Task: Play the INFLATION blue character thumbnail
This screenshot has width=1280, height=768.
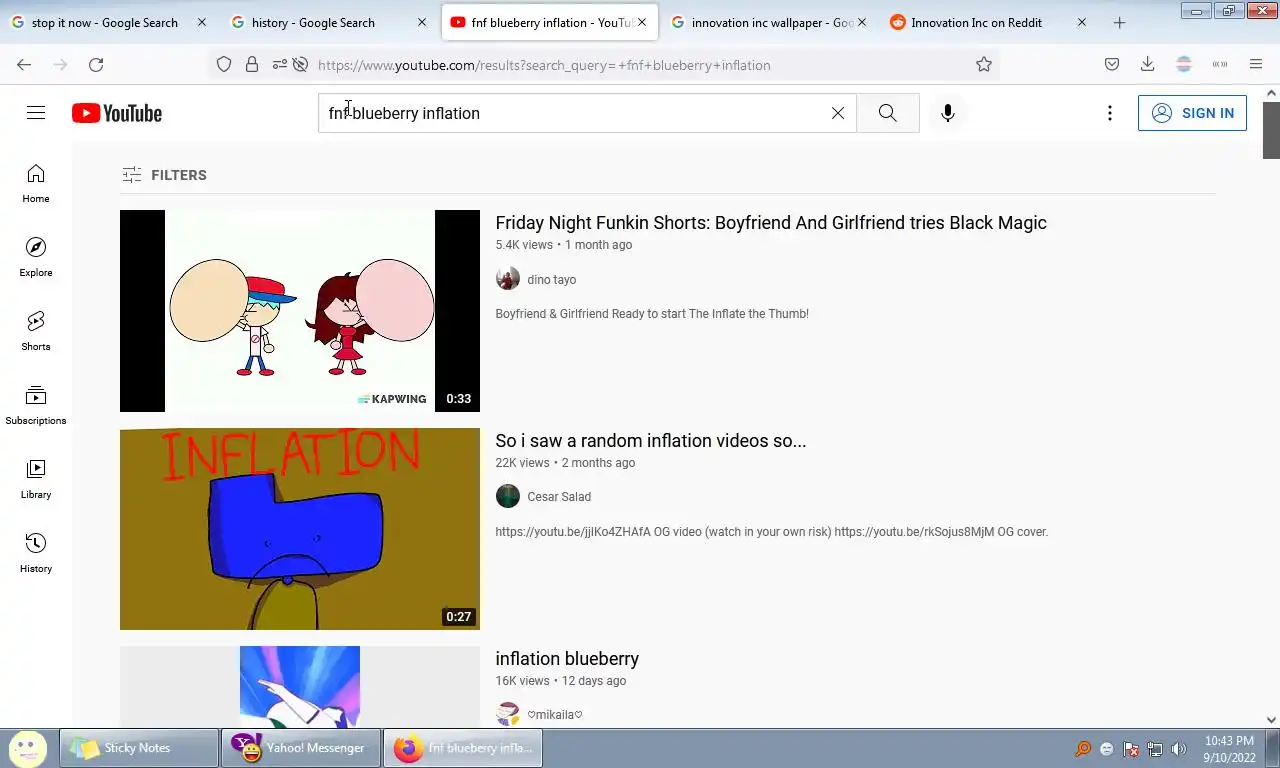Action: coord(300,529)
